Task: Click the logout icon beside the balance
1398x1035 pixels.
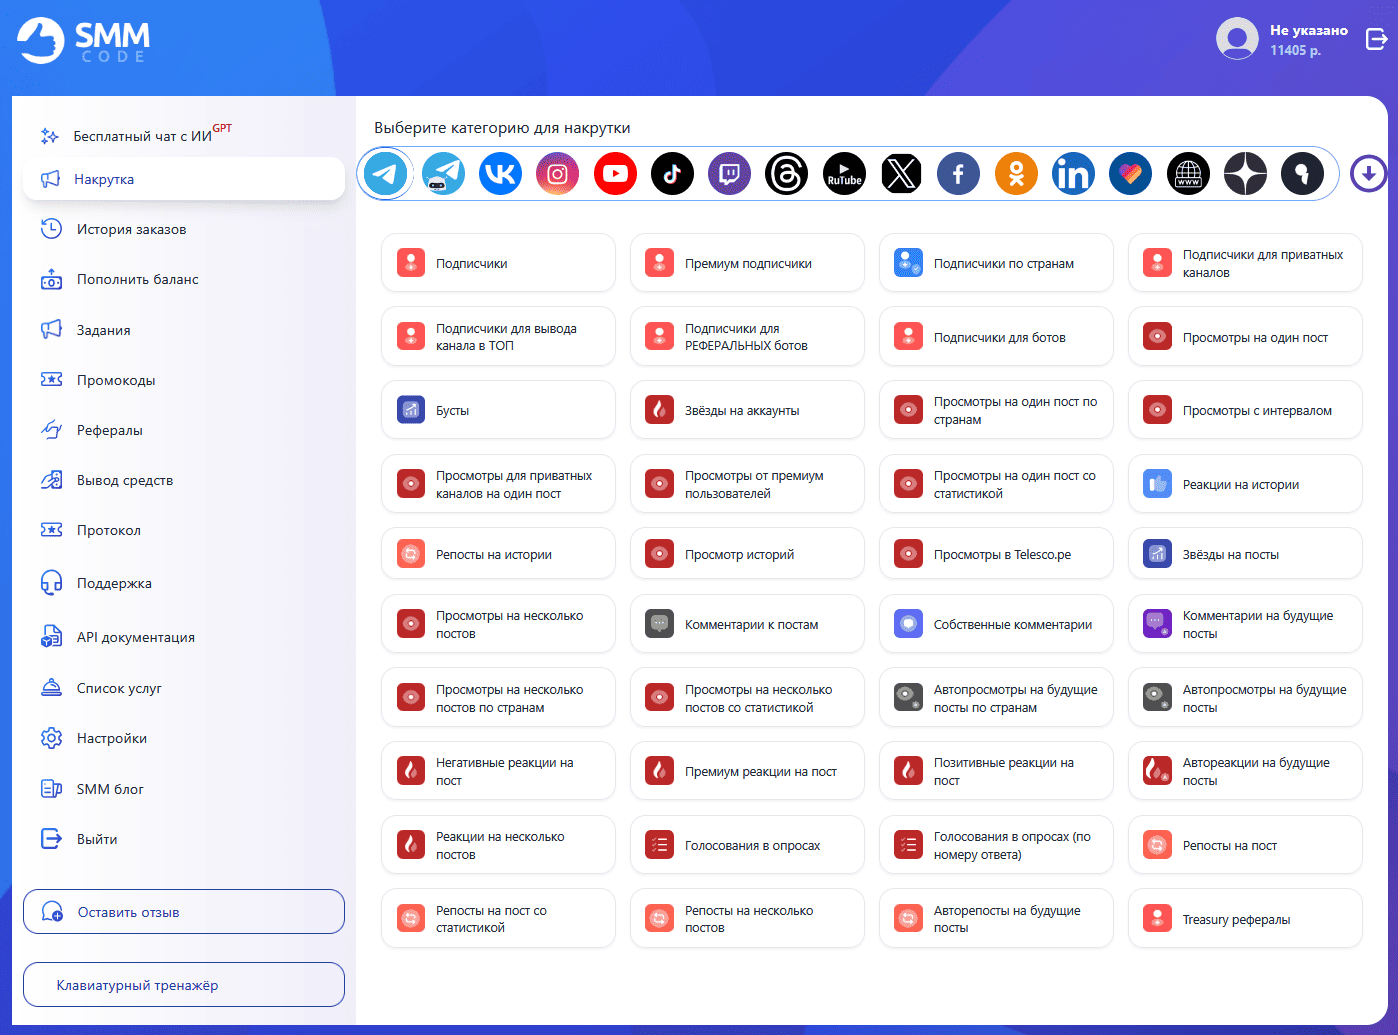Action: [1376, 39]
